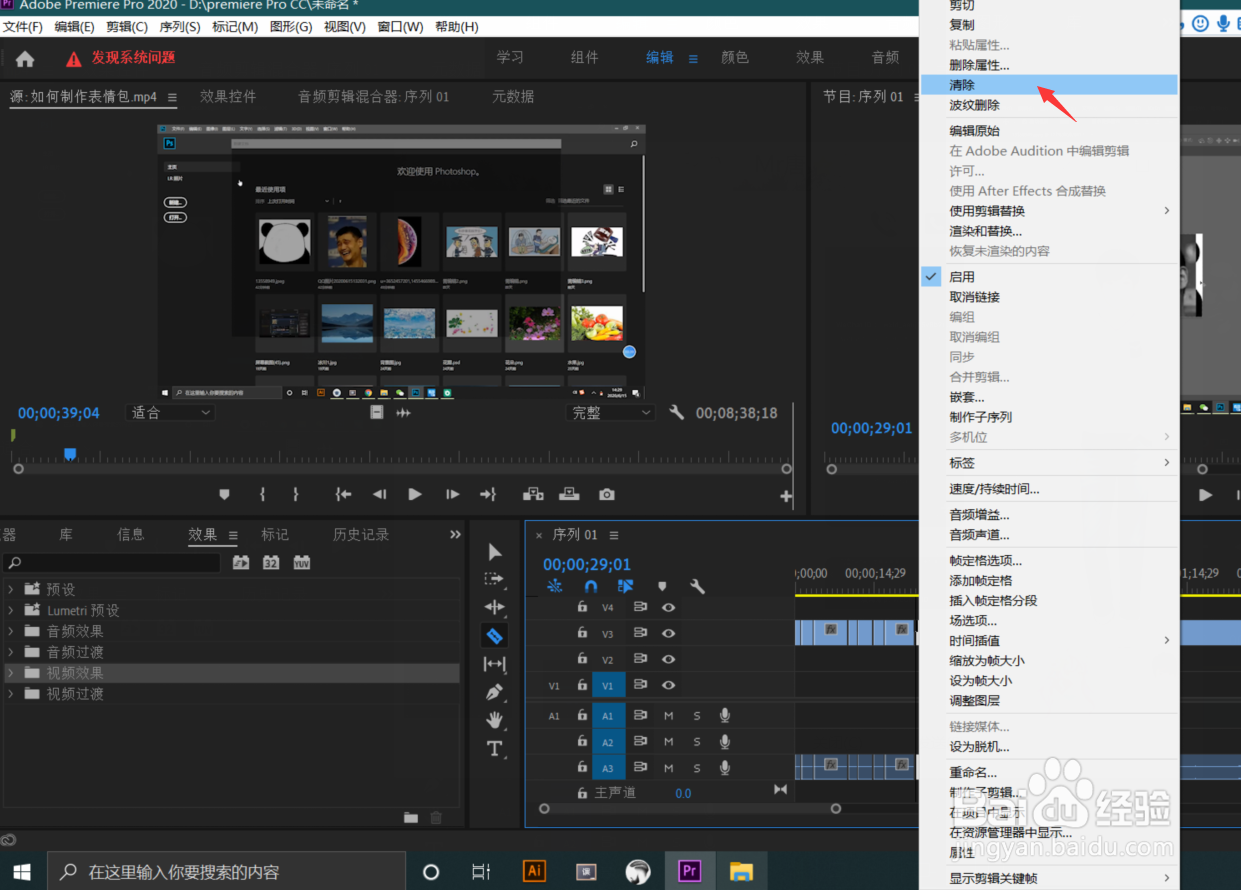Select the Ripple Edit tool

coord(494,607)
